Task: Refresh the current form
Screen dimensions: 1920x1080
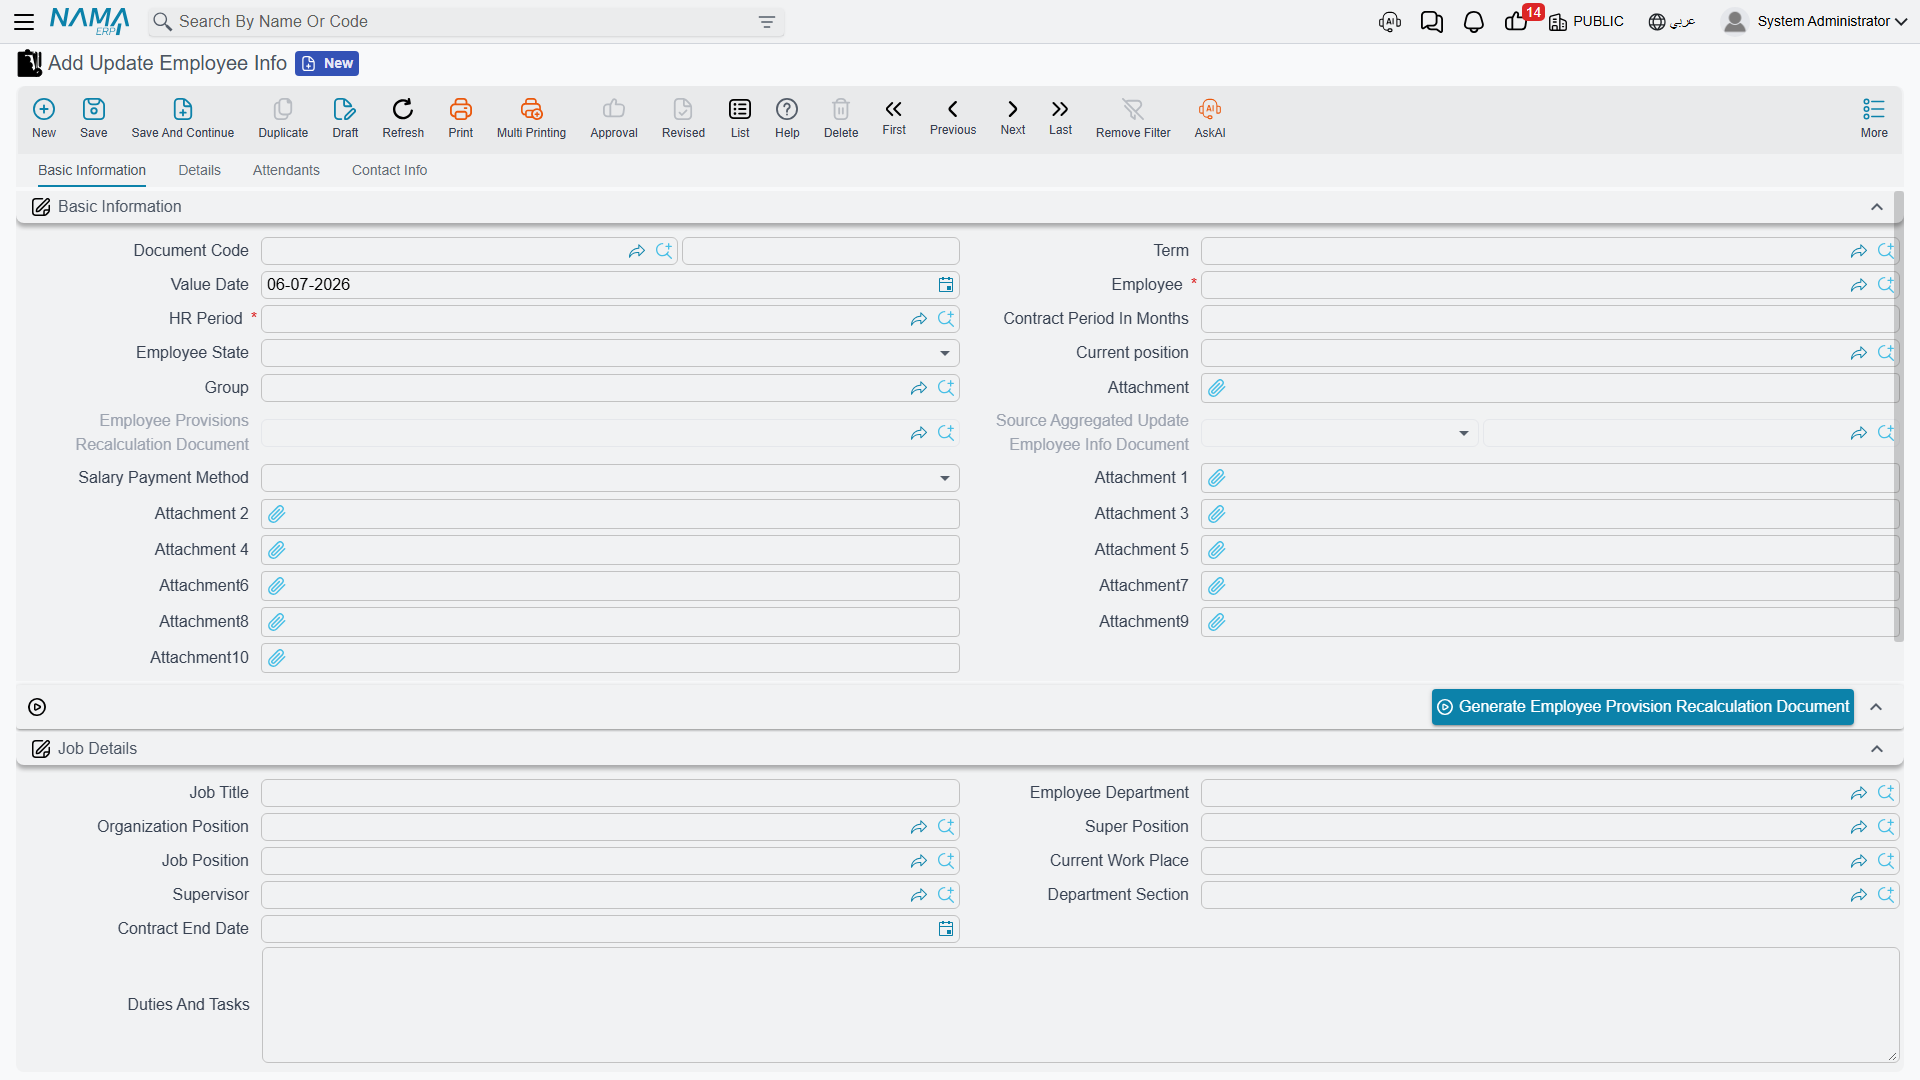Action: [x=403, y=118]
